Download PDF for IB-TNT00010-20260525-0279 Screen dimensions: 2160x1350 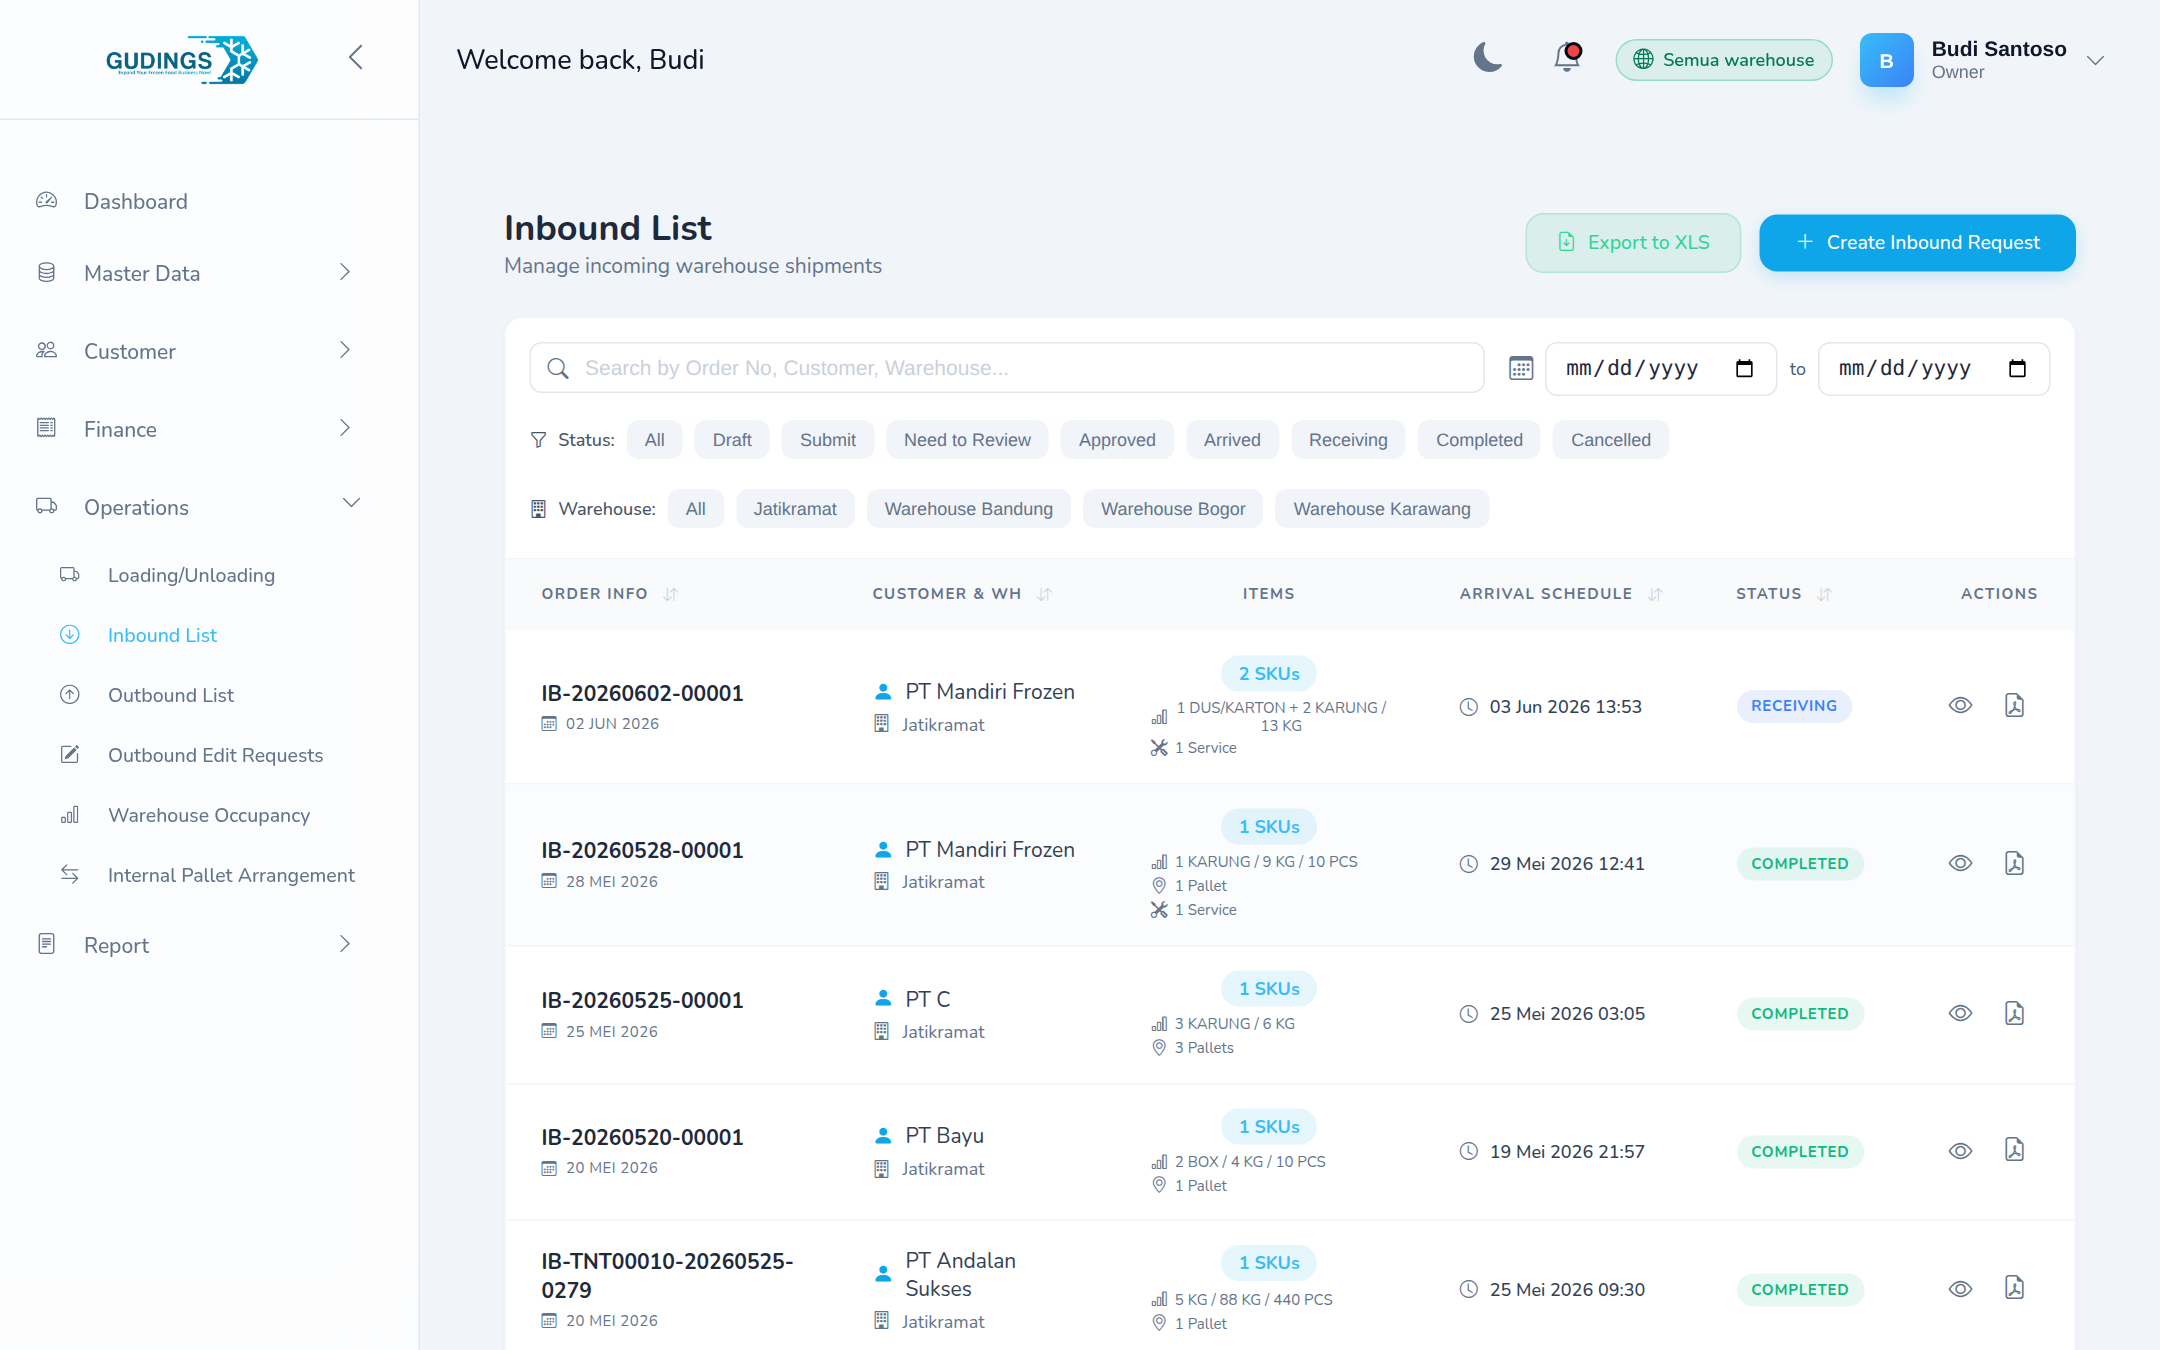click(2014, 1288)
